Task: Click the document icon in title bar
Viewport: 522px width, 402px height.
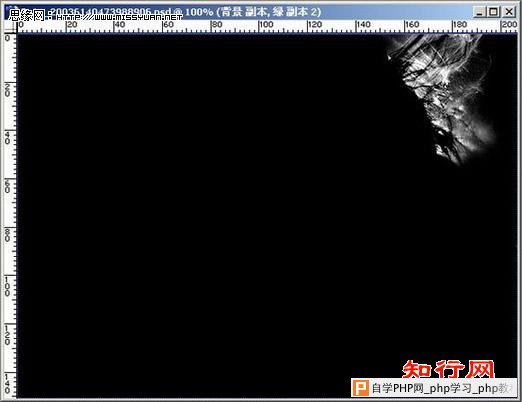Action: (8, 11)
